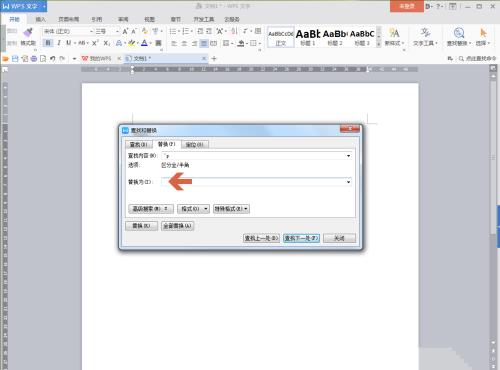This screenshot has height=370, width=500.
Task: Open the font color A swatch
Action: click(144, 43)
